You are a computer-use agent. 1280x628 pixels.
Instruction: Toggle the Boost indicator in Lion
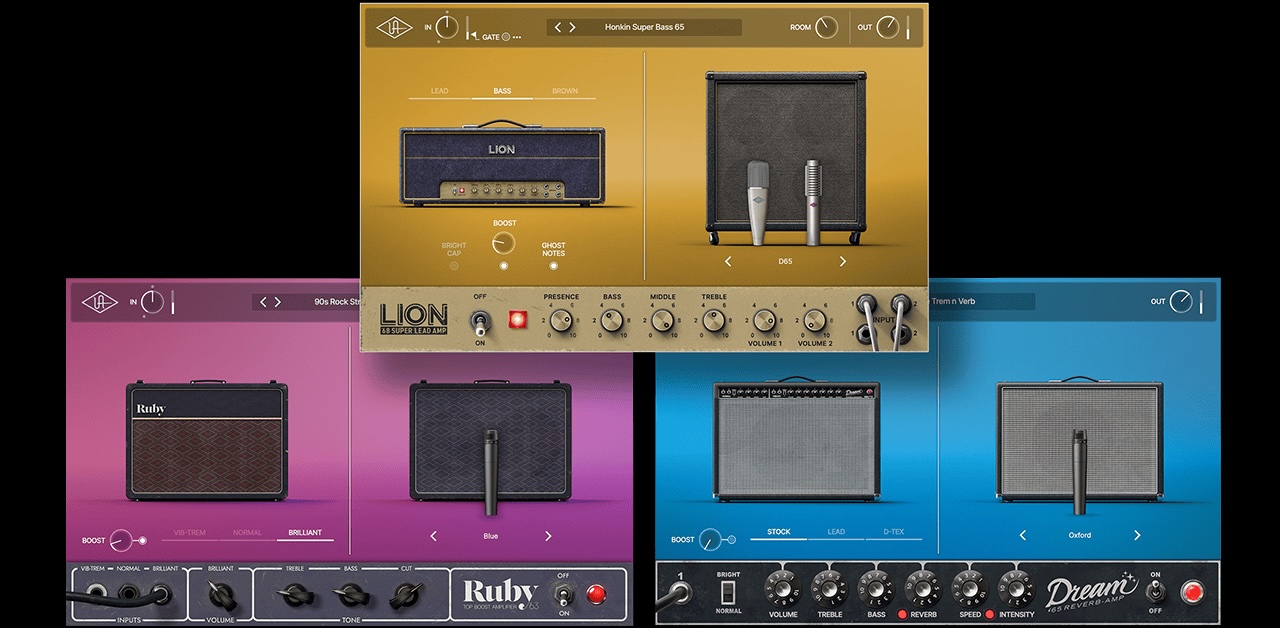click(x=503, y=266)
